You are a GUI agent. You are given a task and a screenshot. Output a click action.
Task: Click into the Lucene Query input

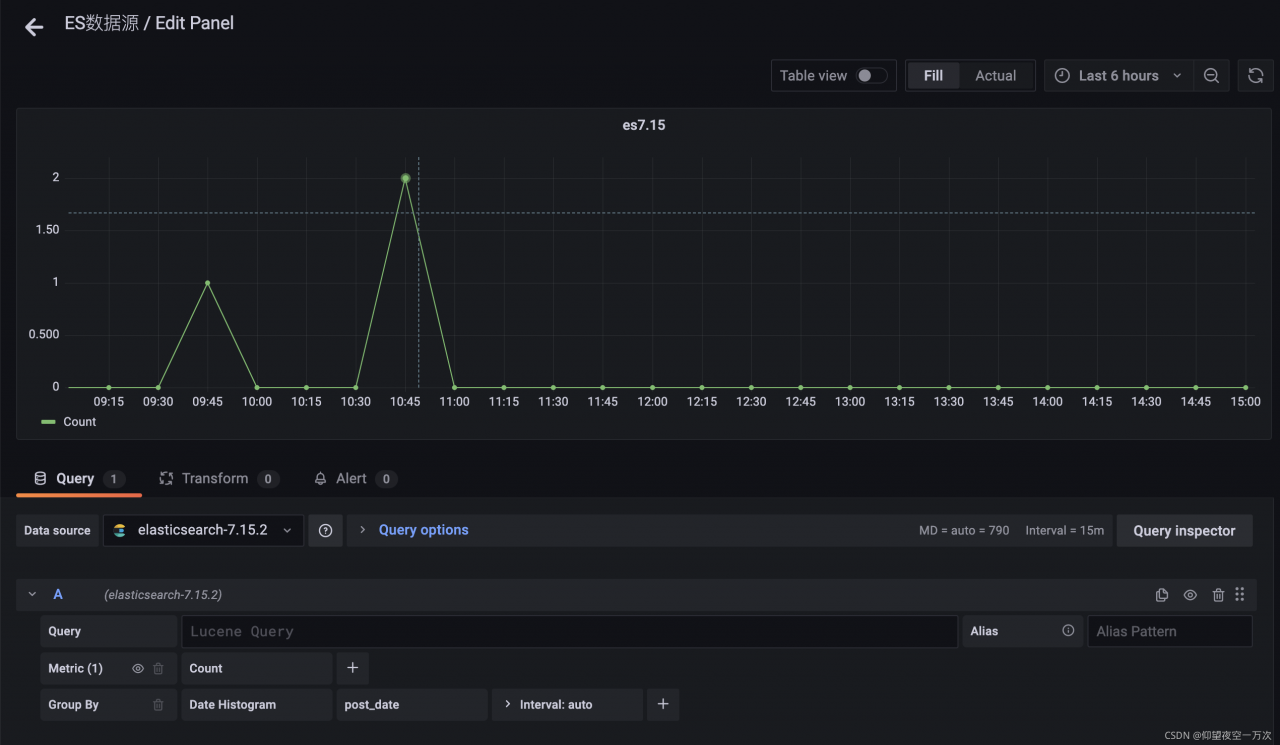click(569, 631)
